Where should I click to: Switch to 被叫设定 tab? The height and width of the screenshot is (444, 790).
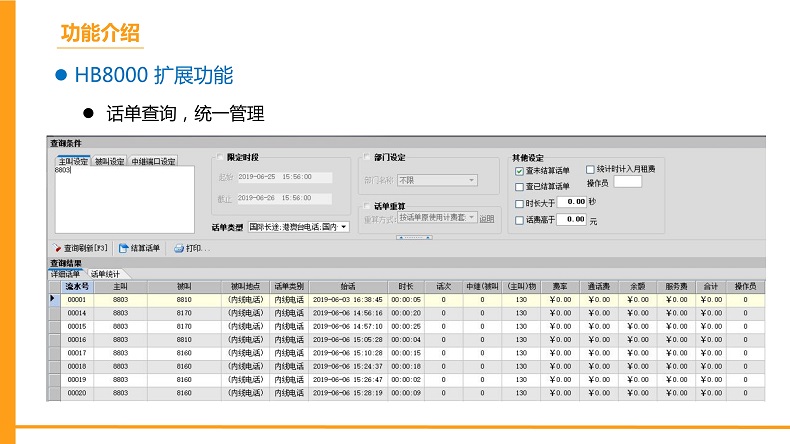click(109, 161)
